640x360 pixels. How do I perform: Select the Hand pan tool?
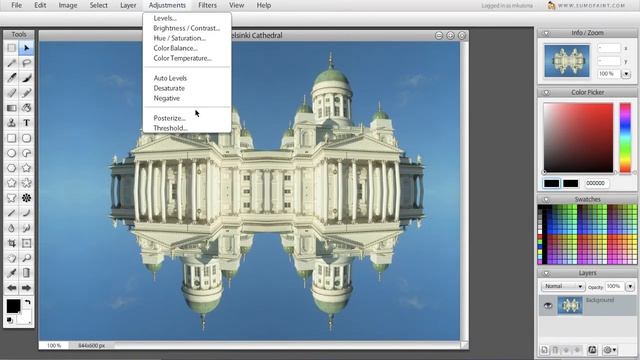[x=11, y=258]
